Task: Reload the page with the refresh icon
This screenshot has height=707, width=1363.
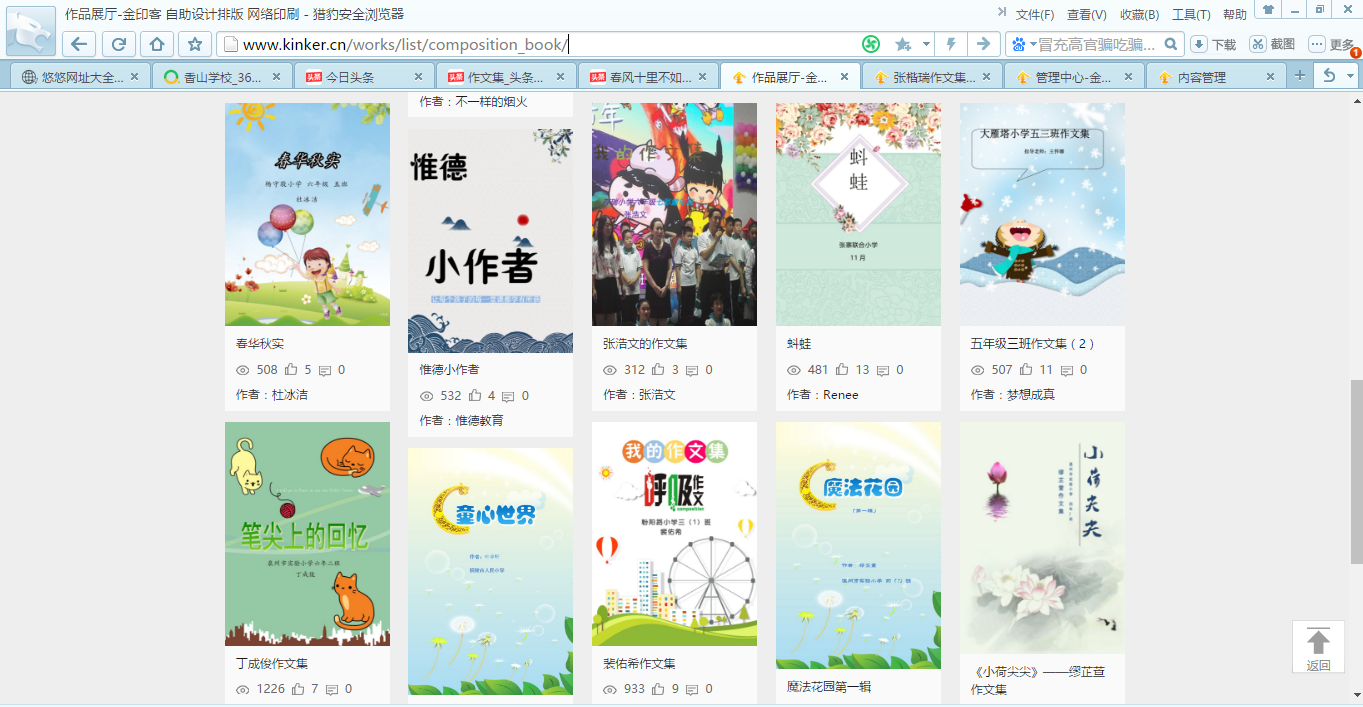Action: tap(118, 44)
